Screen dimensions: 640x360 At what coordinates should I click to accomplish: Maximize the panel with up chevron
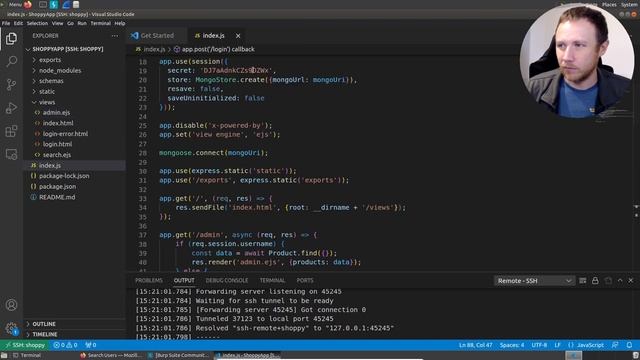click(x=620, y=281)
